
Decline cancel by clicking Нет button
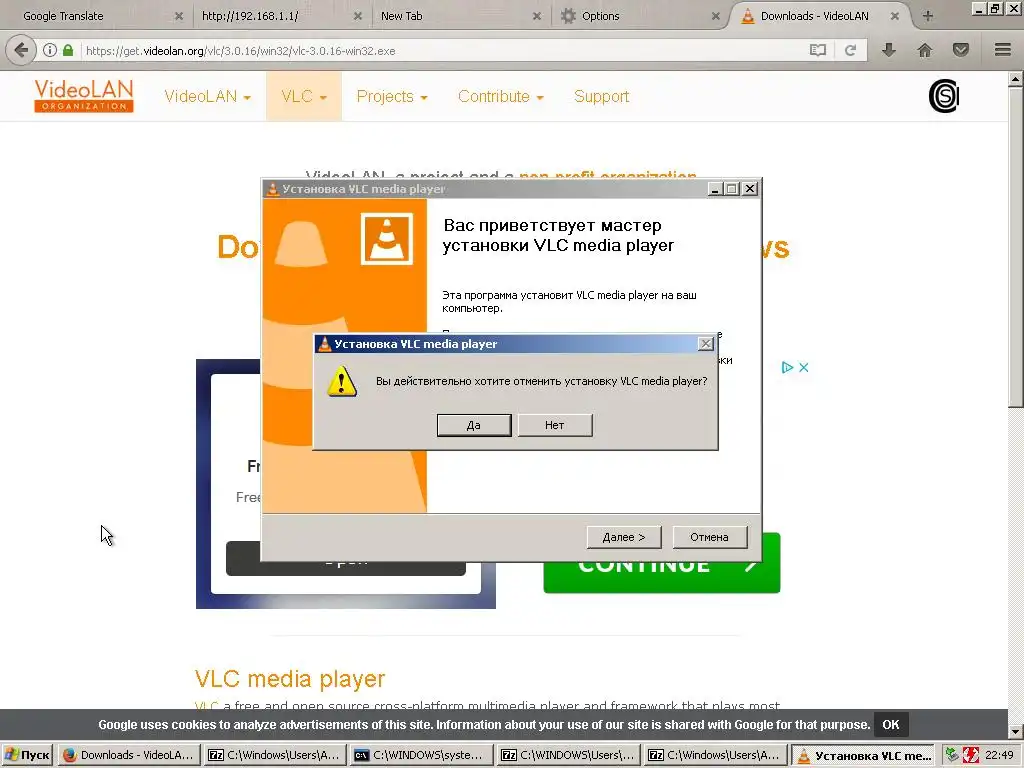[x=554, y=425]
